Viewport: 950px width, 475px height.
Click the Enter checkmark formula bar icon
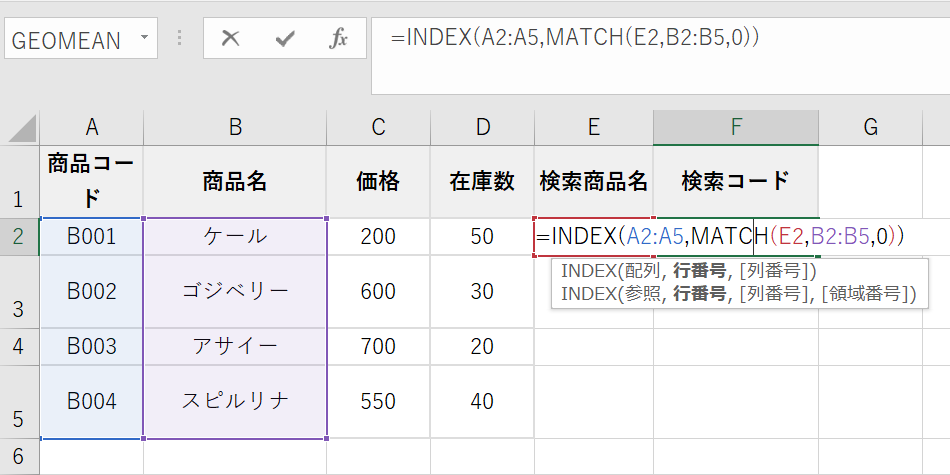[x=285, y=39]
